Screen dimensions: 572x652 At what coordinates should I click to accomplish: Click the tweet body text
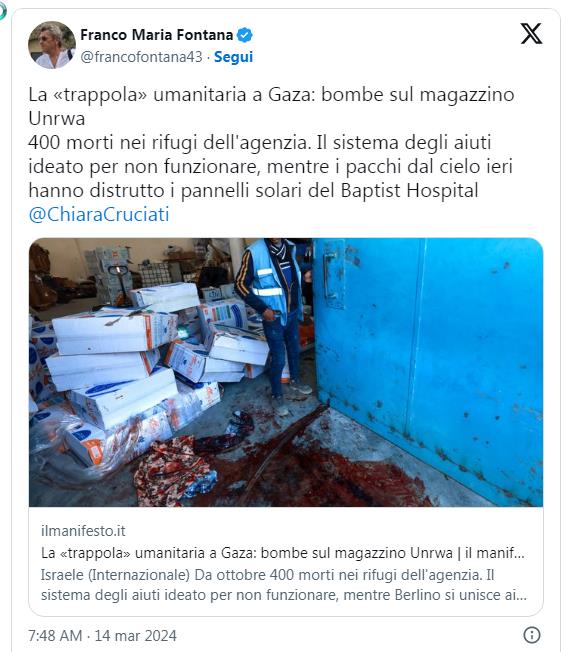(271, 154)
